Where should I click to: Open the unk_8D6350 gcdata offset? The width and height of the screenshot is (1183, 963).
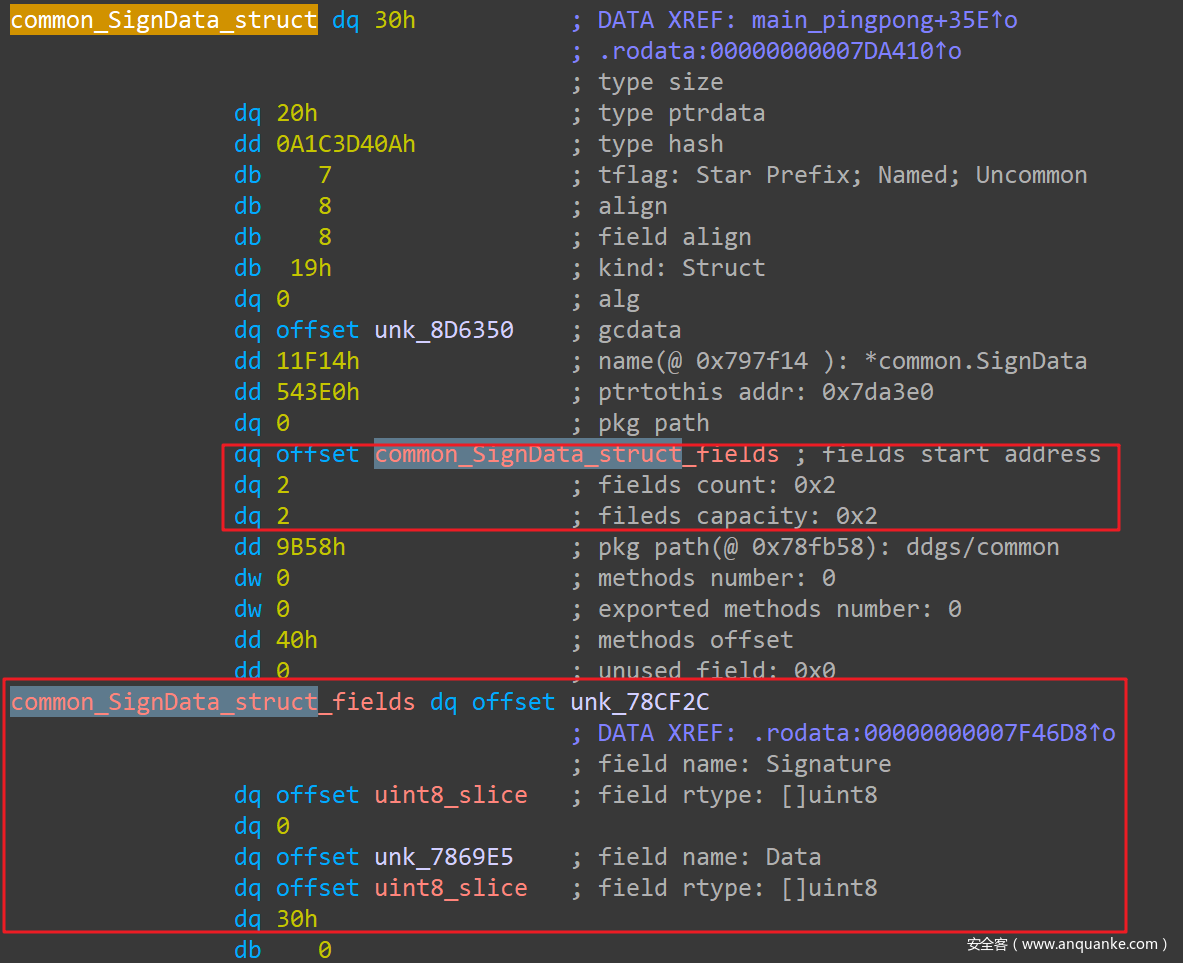tap(444, 330)
